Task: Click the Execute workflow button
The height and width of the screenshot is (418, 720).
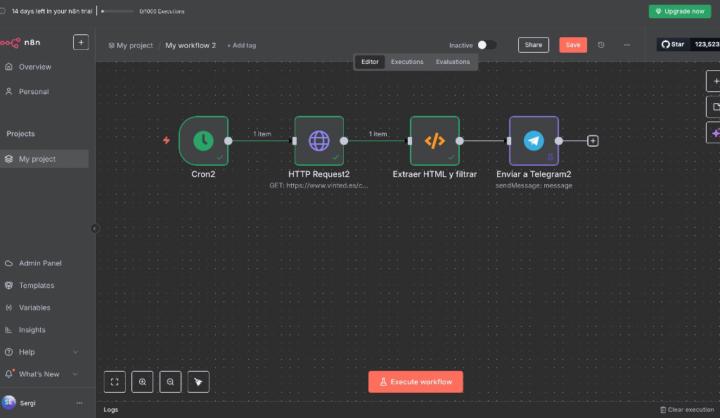Action: 415,382
